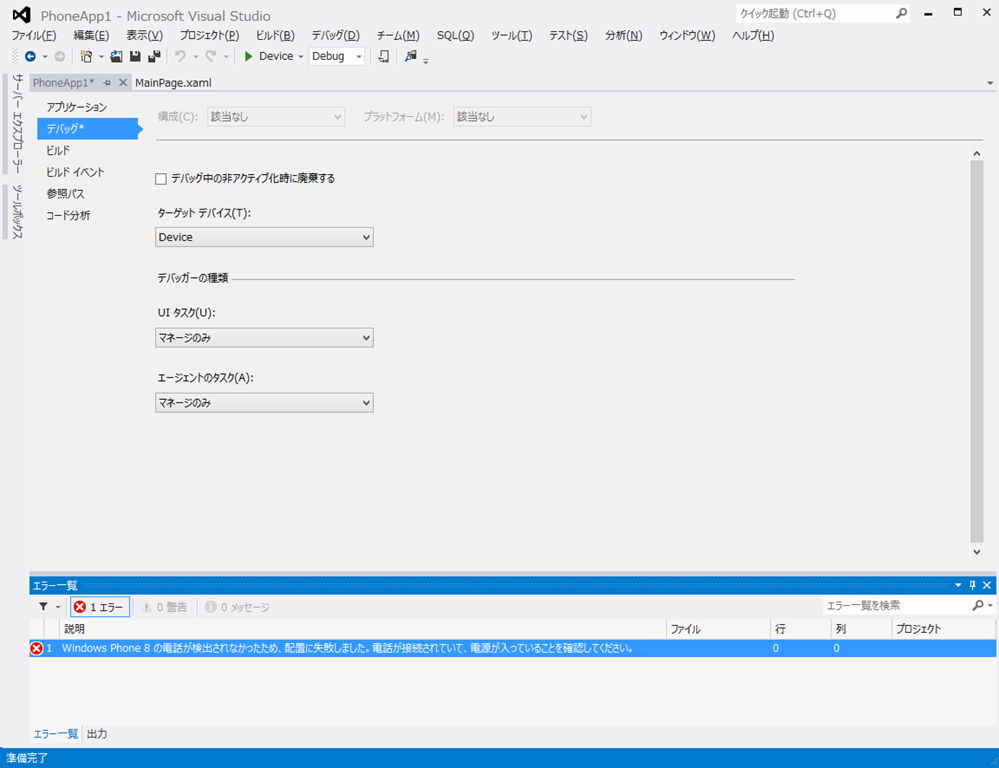Click the search magnifier in error list
Image resolution: width=999 pixels, height=768 pixels.
(978, 605)
